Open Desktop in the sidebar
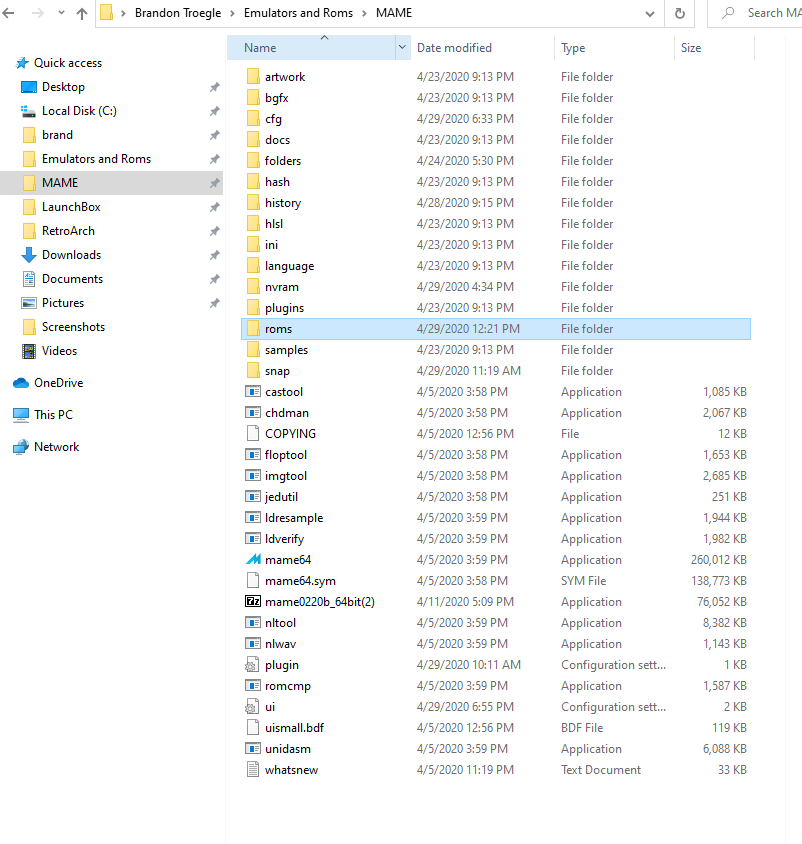This screenshot has width=802, height=844. pos(64,87)
